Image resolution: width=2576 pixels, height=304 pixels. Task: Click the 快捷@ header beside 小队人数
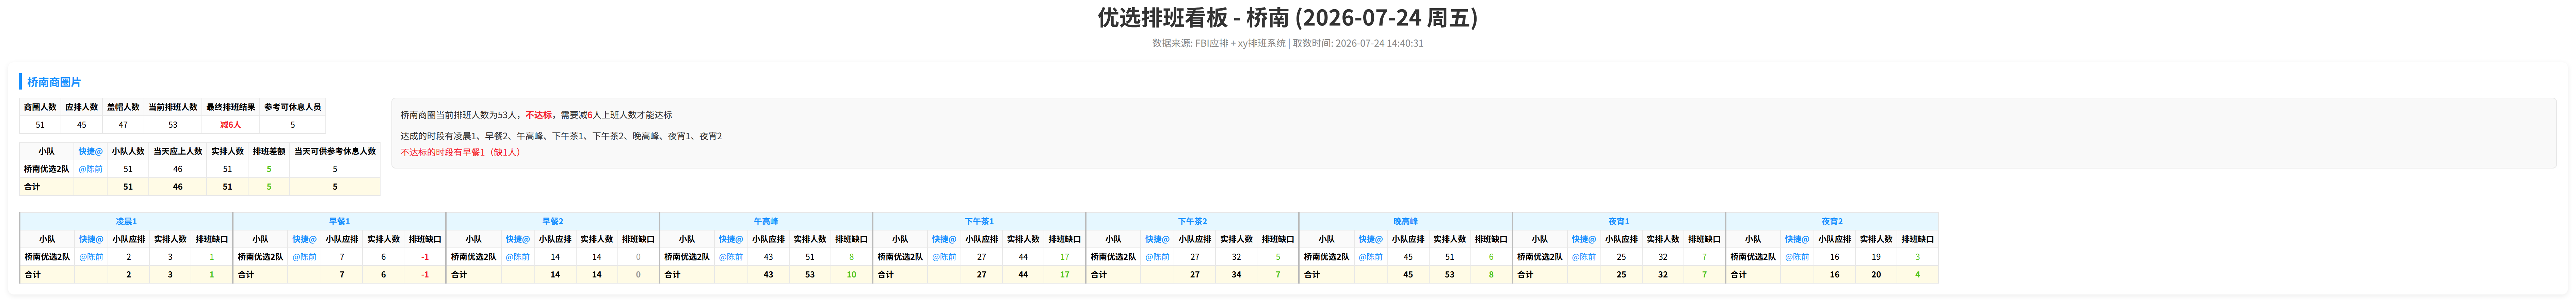click(91, 151)
